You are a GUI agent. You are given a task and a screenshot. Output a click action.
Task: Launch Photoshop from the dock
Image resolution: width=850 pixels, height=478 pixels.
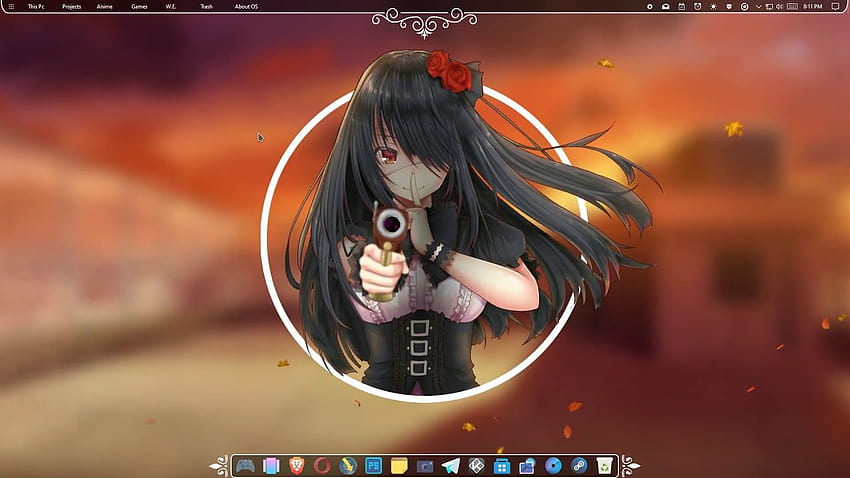(374, 466)
